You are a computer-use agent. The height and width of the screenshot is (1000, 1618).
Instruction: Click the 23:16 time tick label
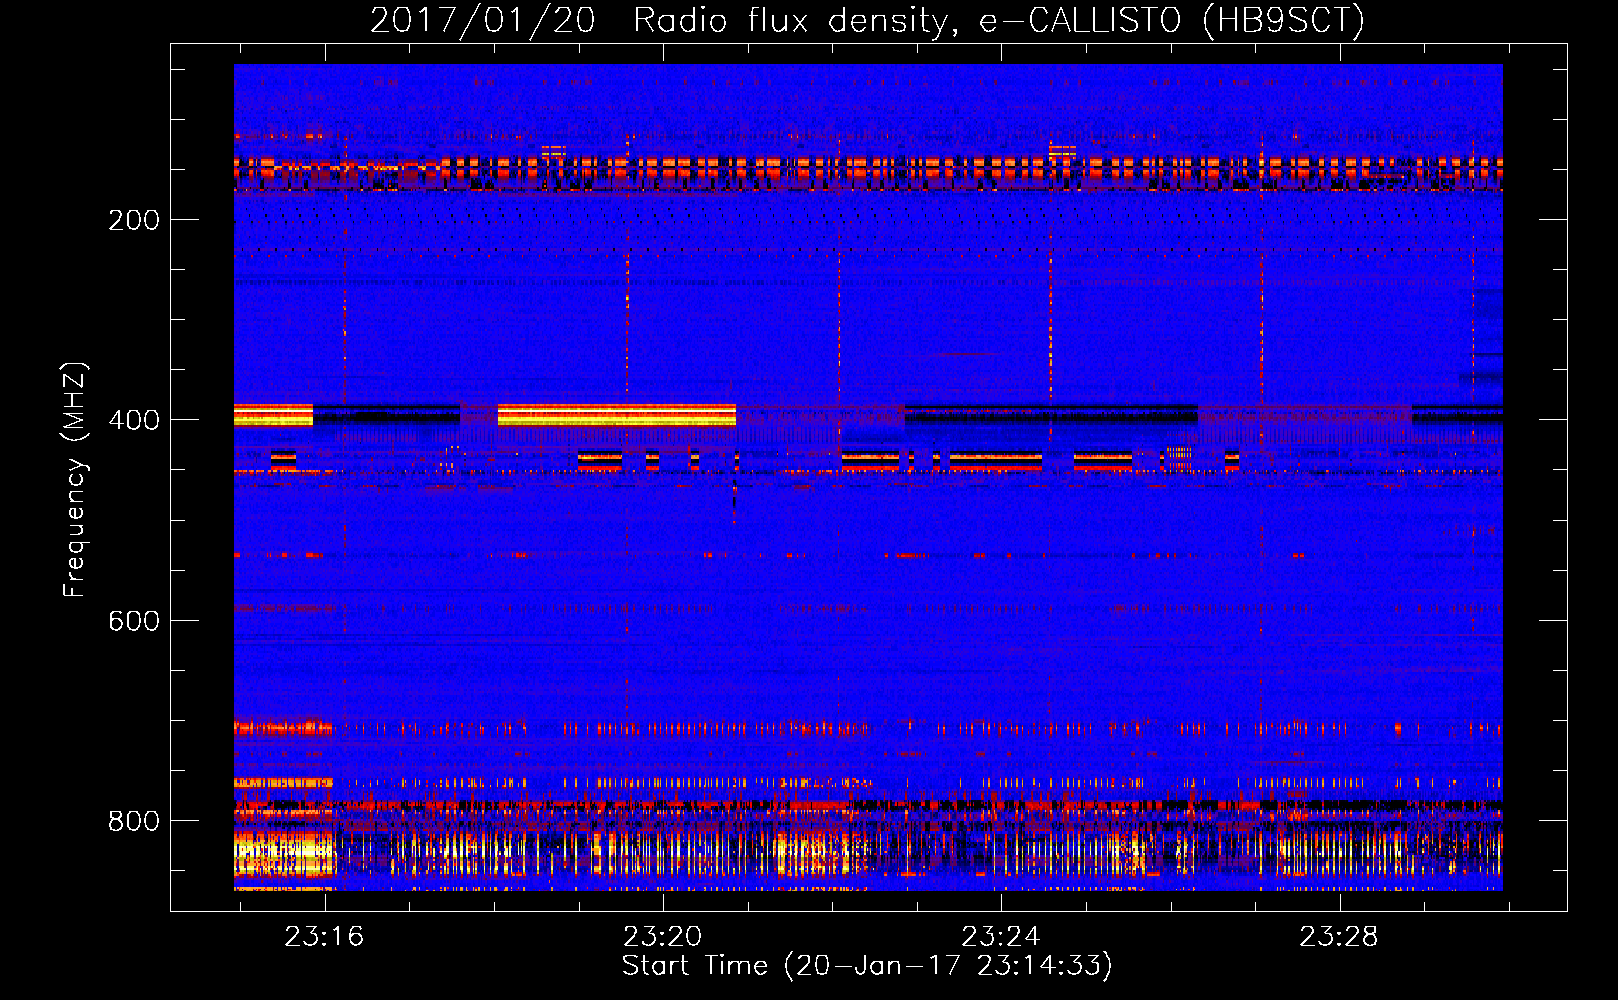pyautogui.click(x=324, y=937)
